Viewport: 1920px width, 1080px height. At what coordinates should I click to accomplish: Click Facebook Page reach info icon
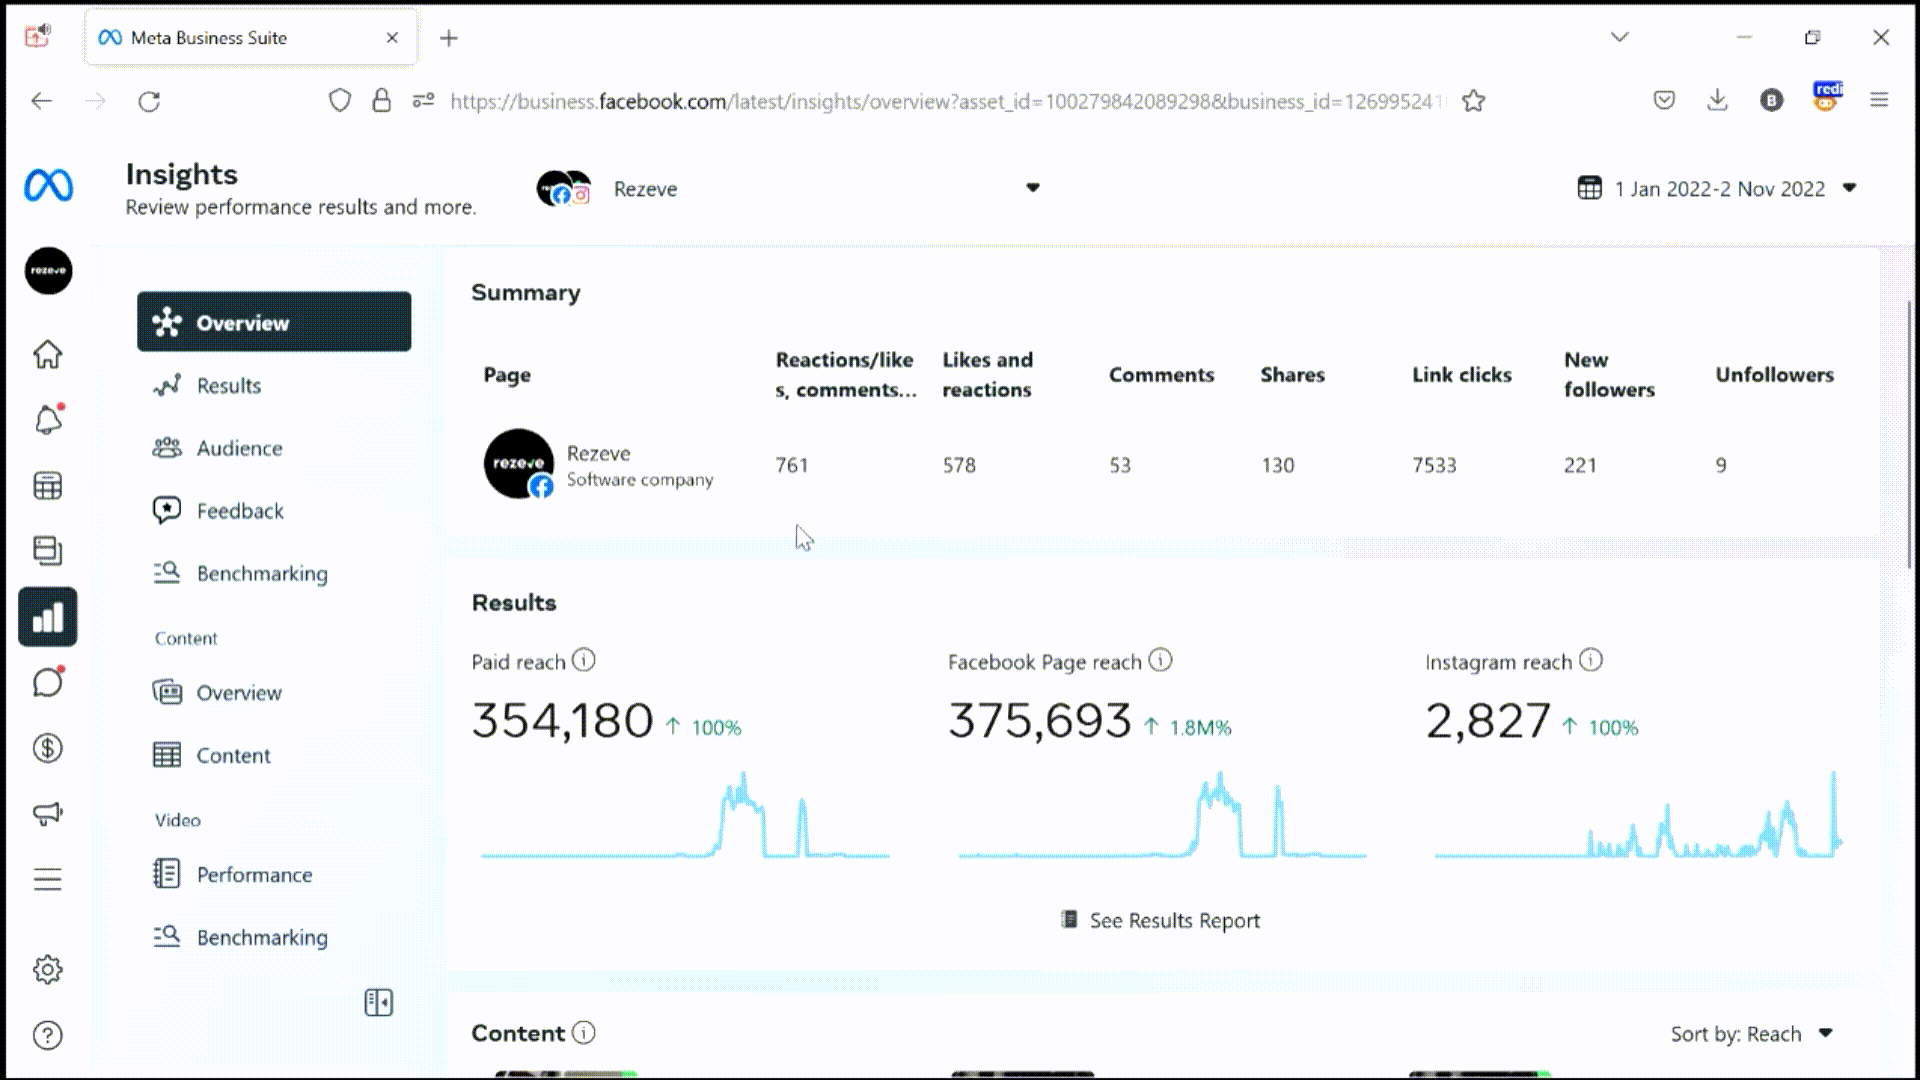1160,660
